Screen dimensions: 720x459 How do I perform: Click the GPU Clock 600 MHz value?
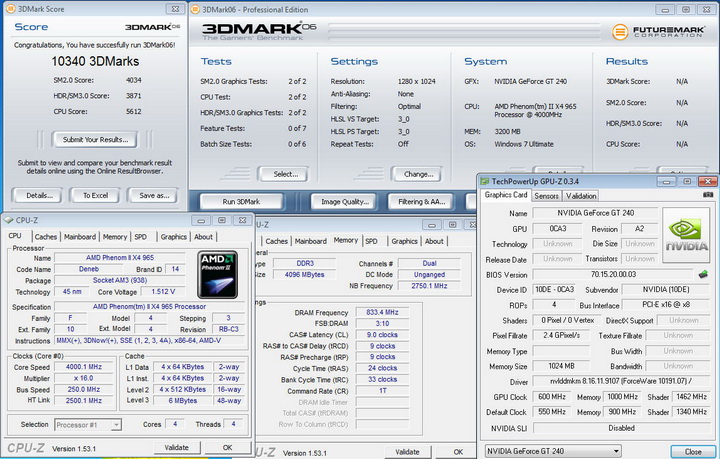pos(552,397)
